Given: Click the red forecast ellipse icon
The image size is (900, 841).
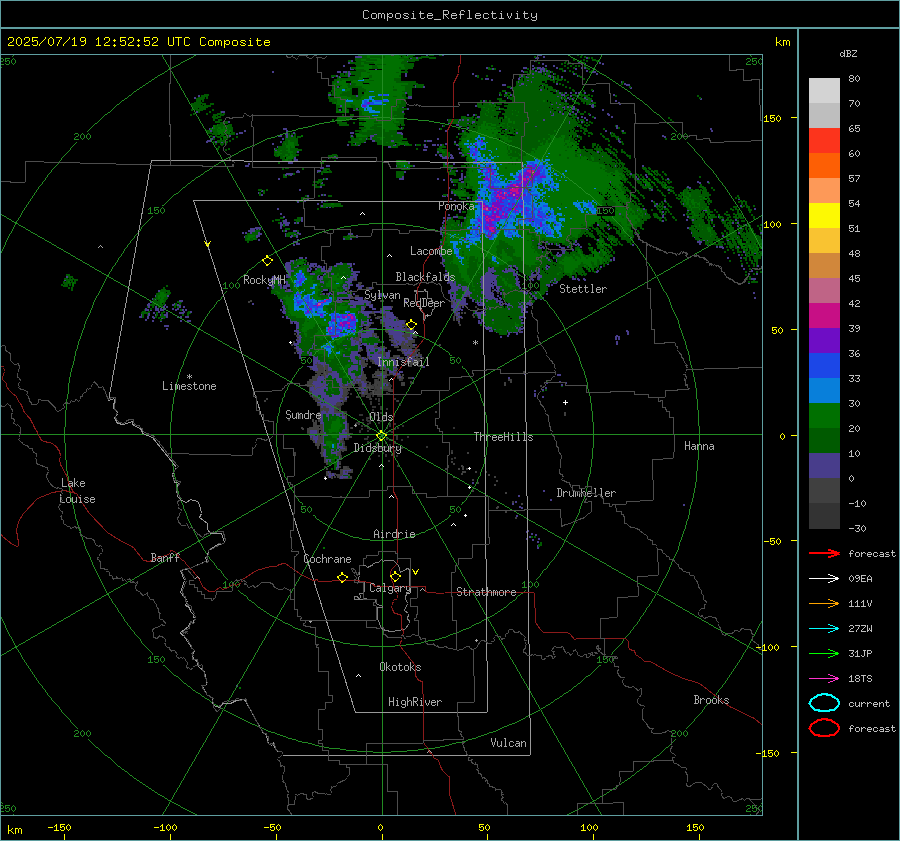Looking at the screenshot, I should coord(824,728).
